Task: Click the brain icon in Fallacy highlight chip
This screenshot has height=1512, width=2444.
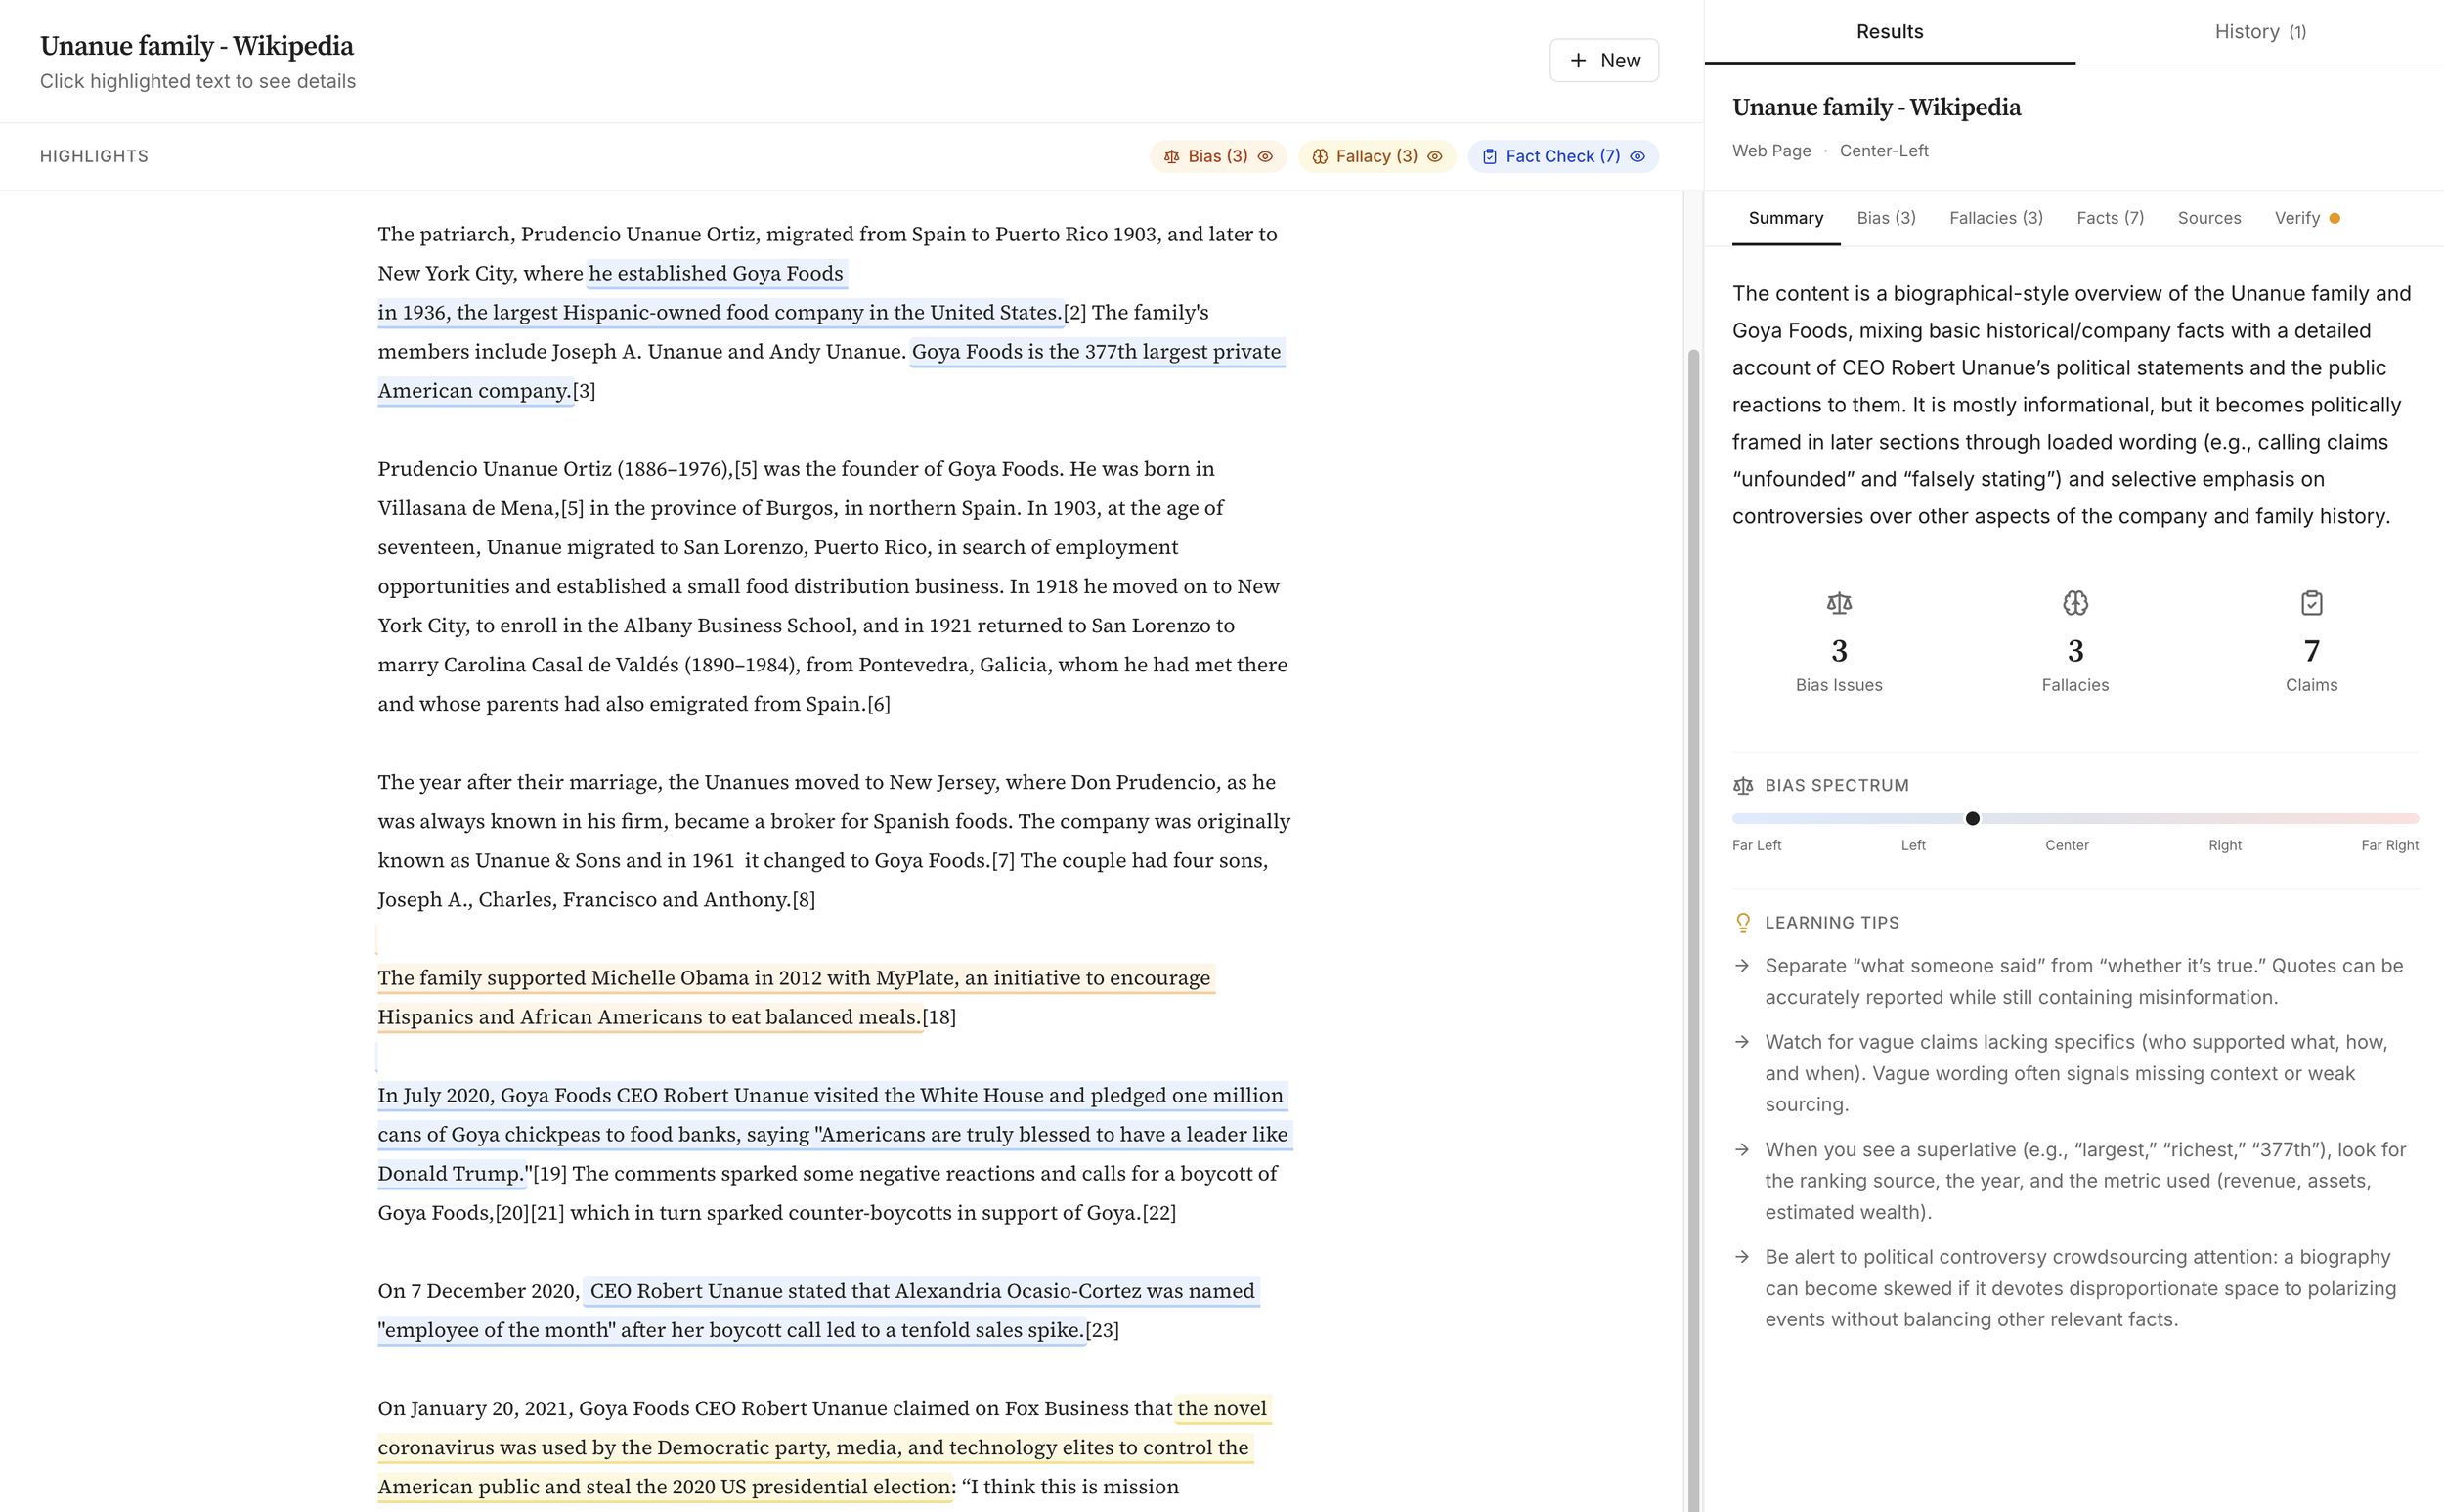Action: coord(1320,157)
